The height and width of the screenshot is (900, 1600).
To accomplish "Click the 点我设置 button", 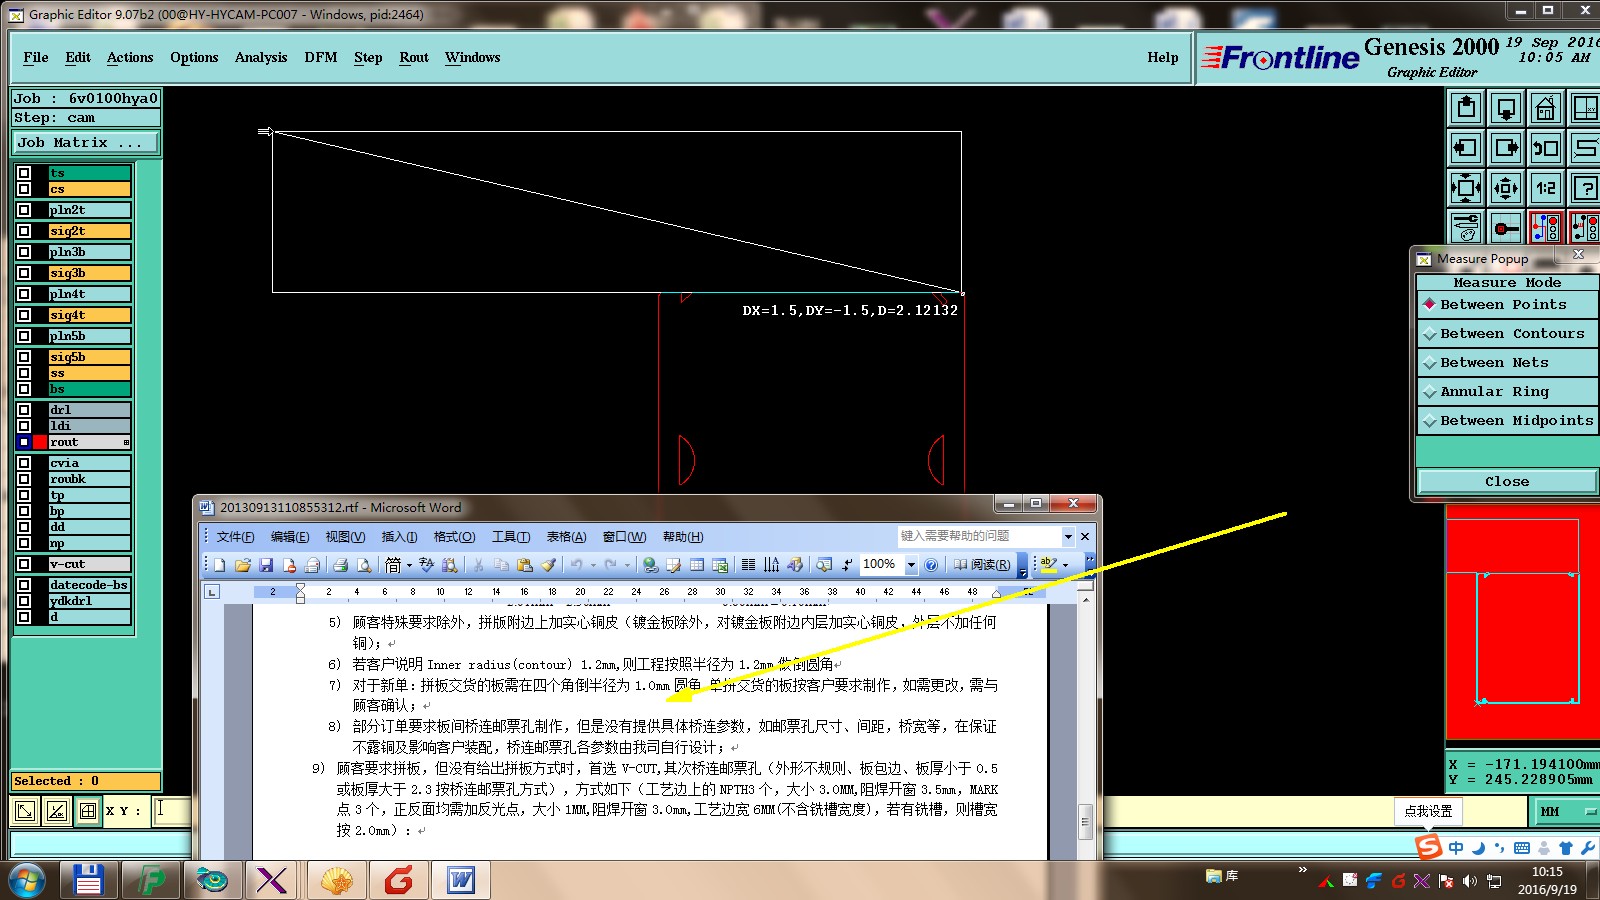I will pyautogui.click(x=1428, y=811).
